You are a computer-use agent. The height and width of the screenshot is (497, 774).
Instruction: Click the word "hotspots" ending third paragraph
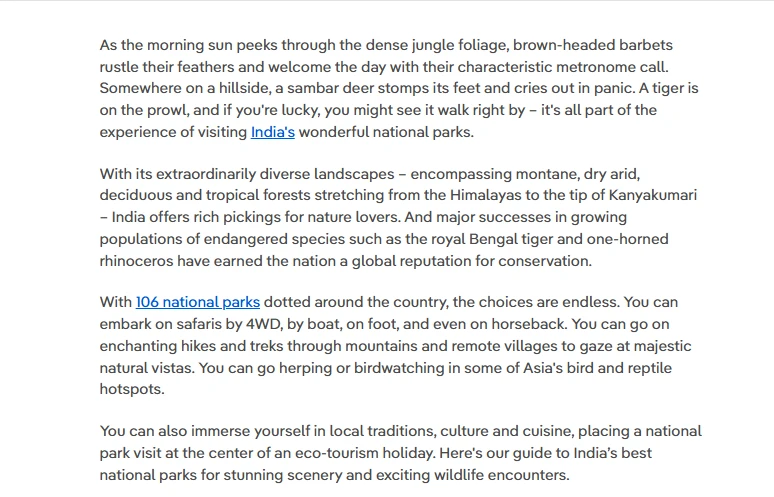coord(130,389)
